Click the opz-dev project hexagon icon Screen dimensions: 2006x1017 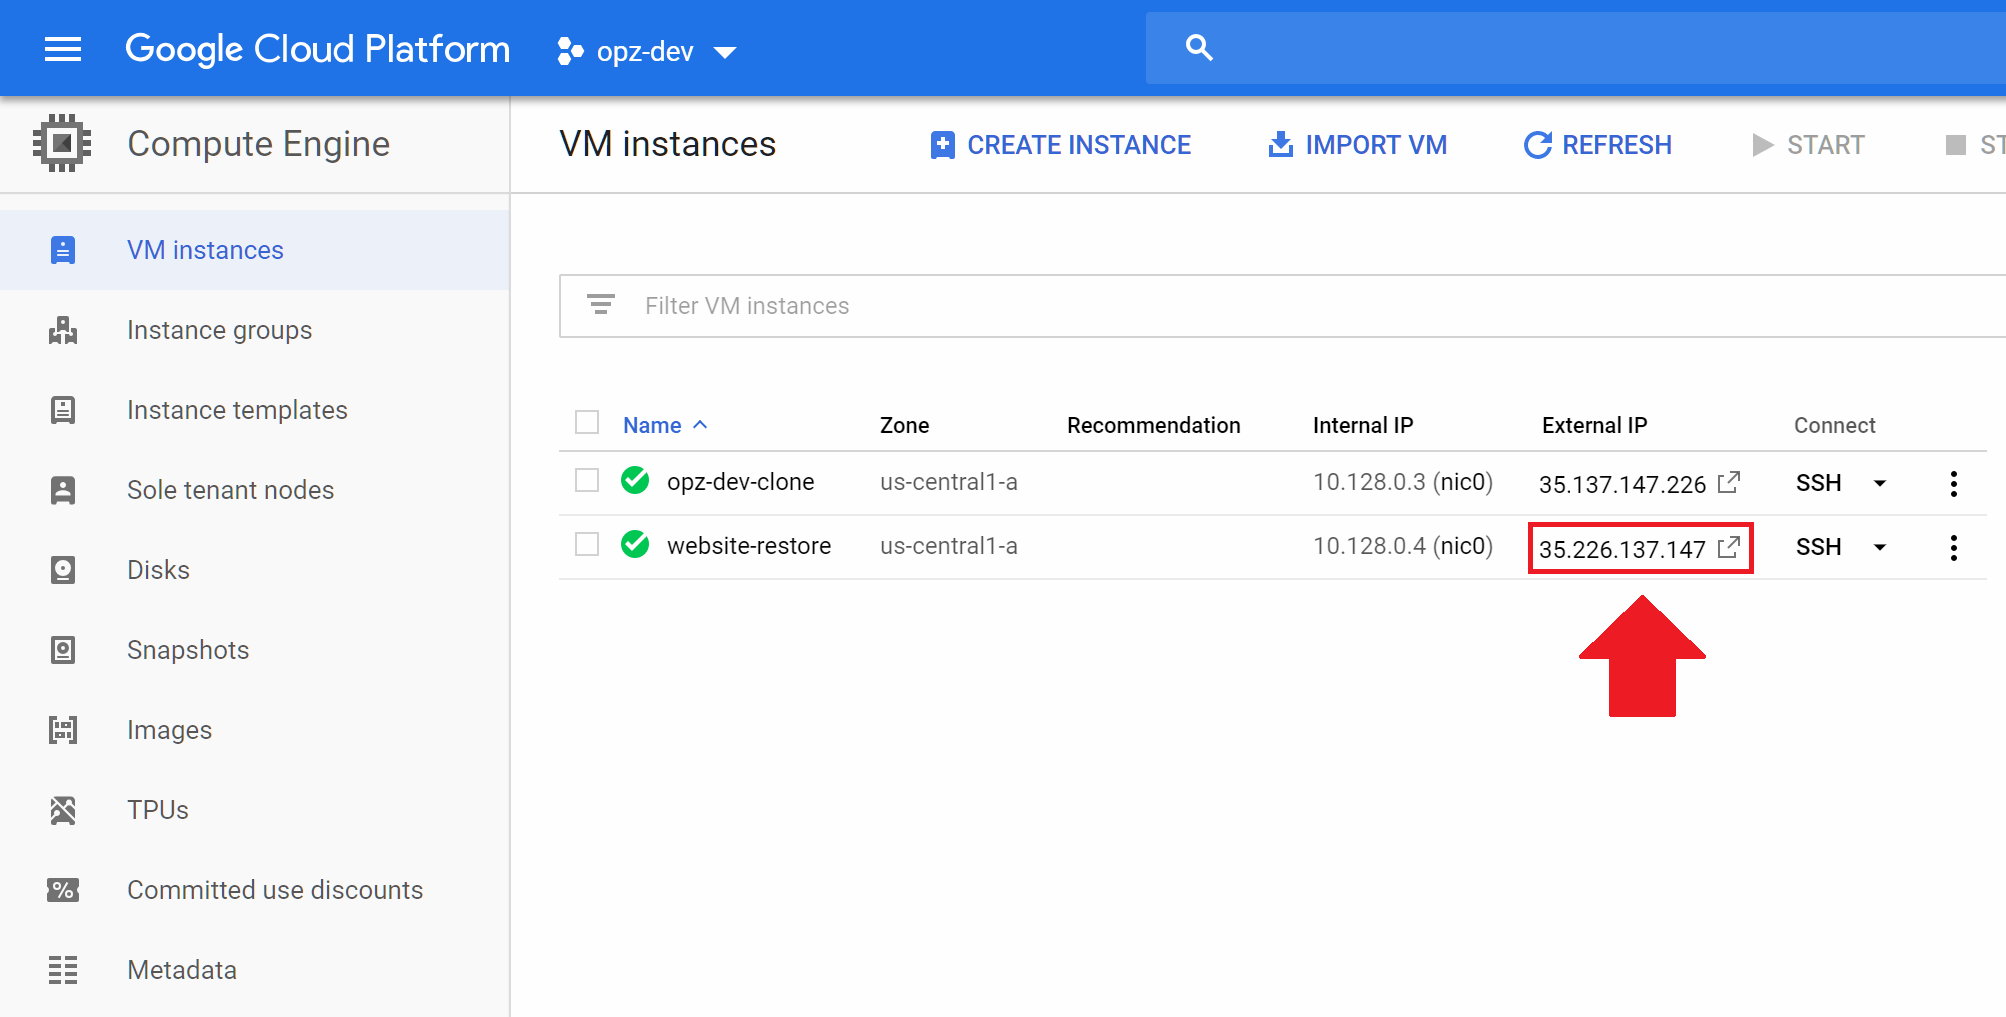(x=570, y=51)
